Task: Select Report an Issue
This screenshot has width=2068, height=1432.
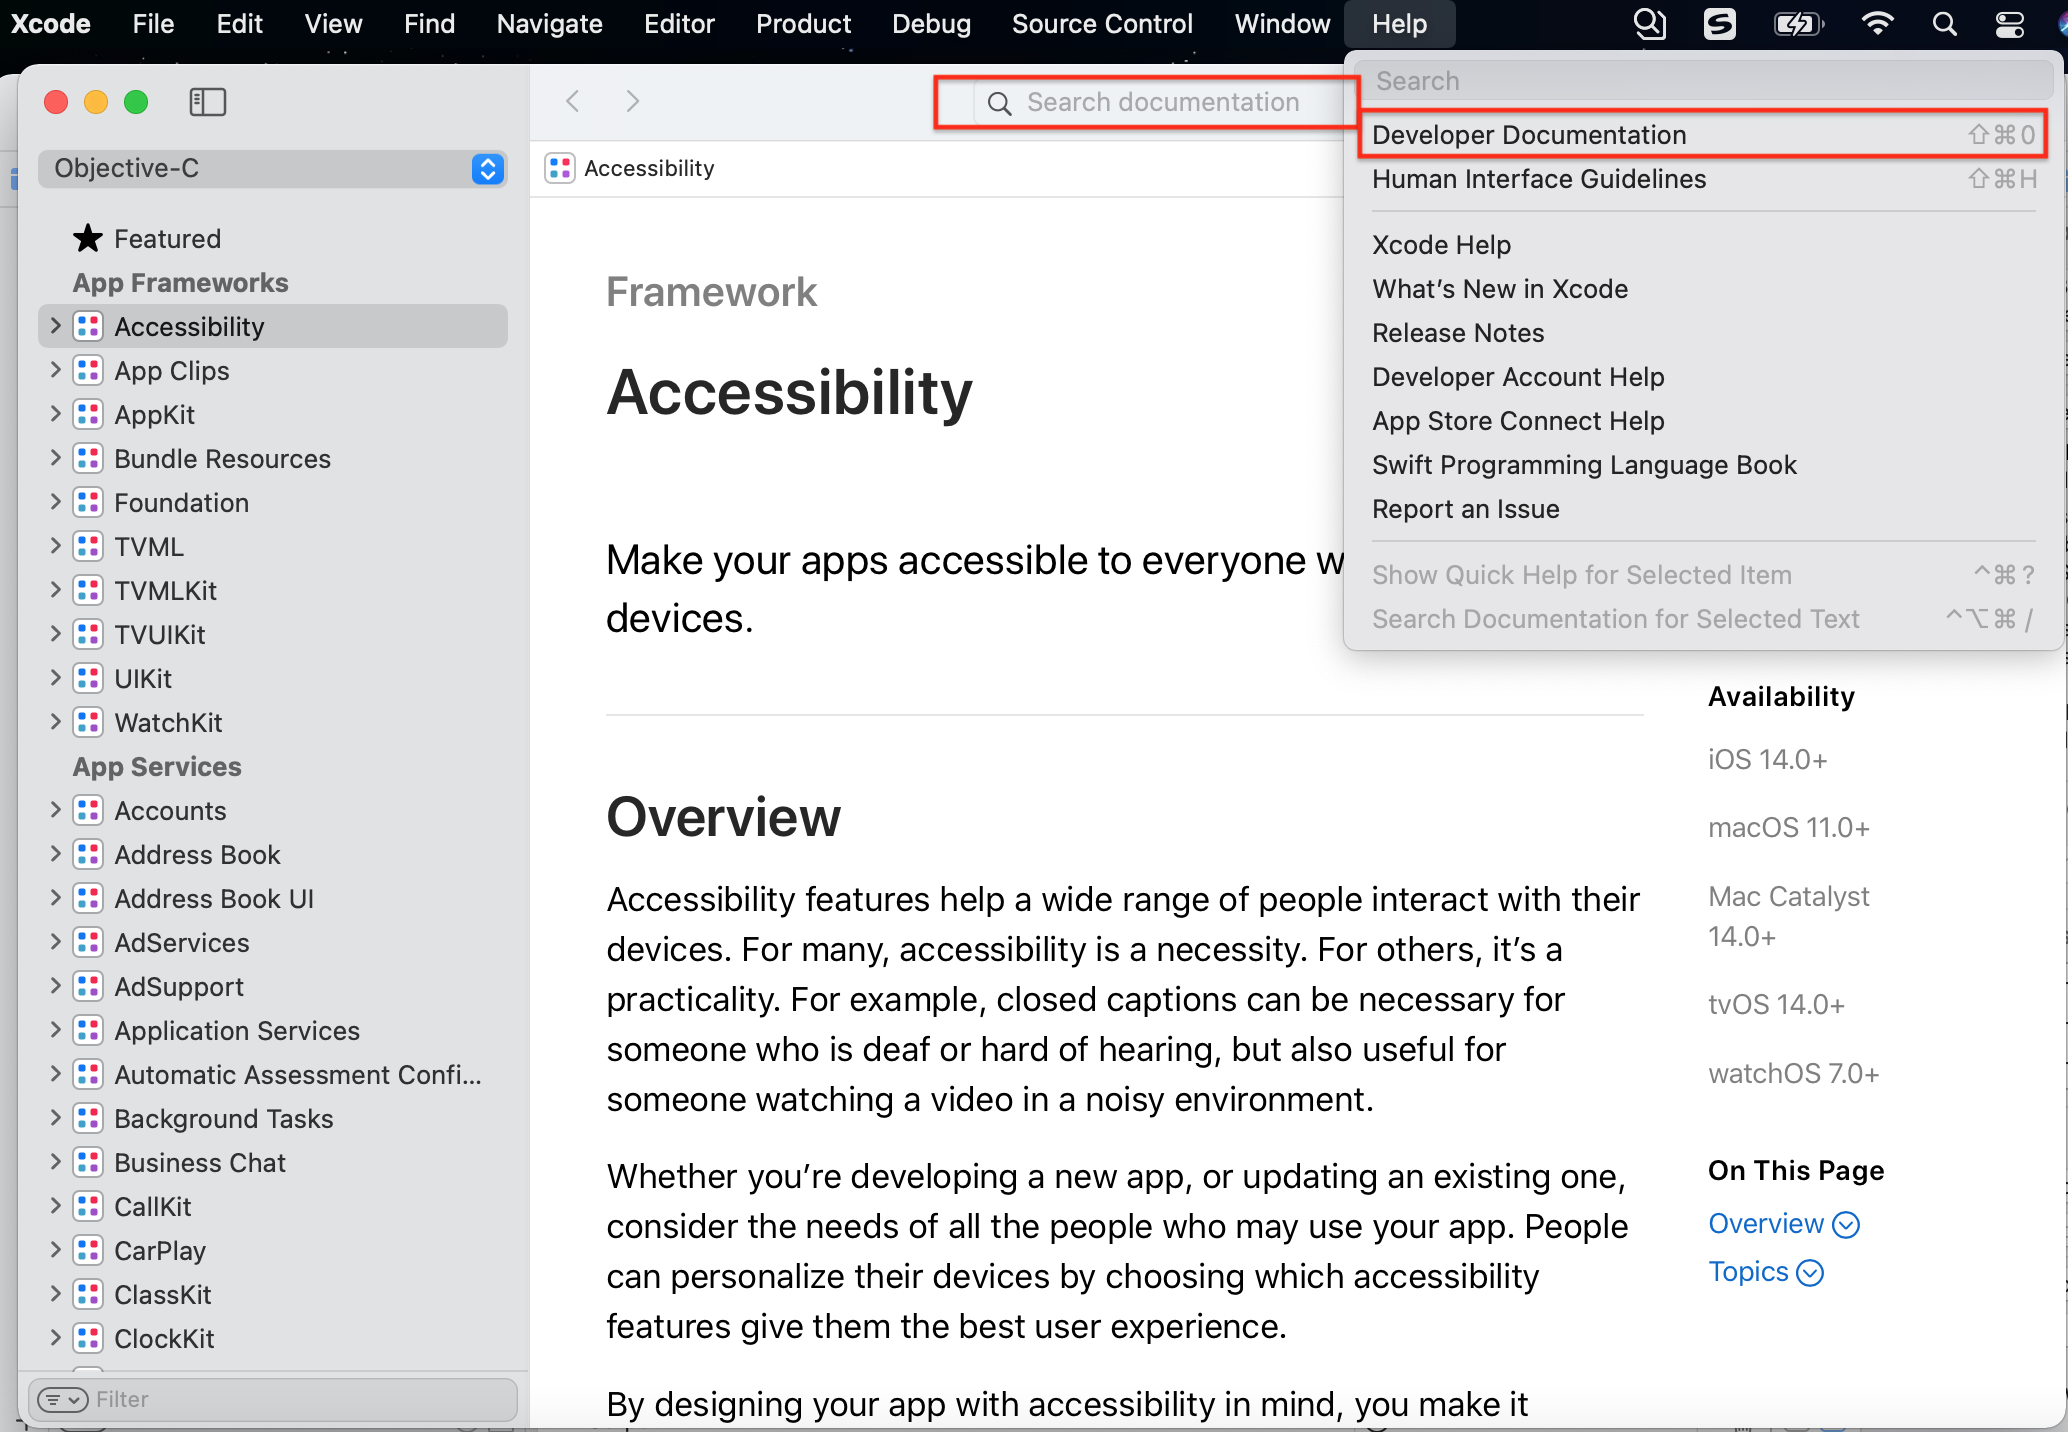Action: (x=1703, y=509)
